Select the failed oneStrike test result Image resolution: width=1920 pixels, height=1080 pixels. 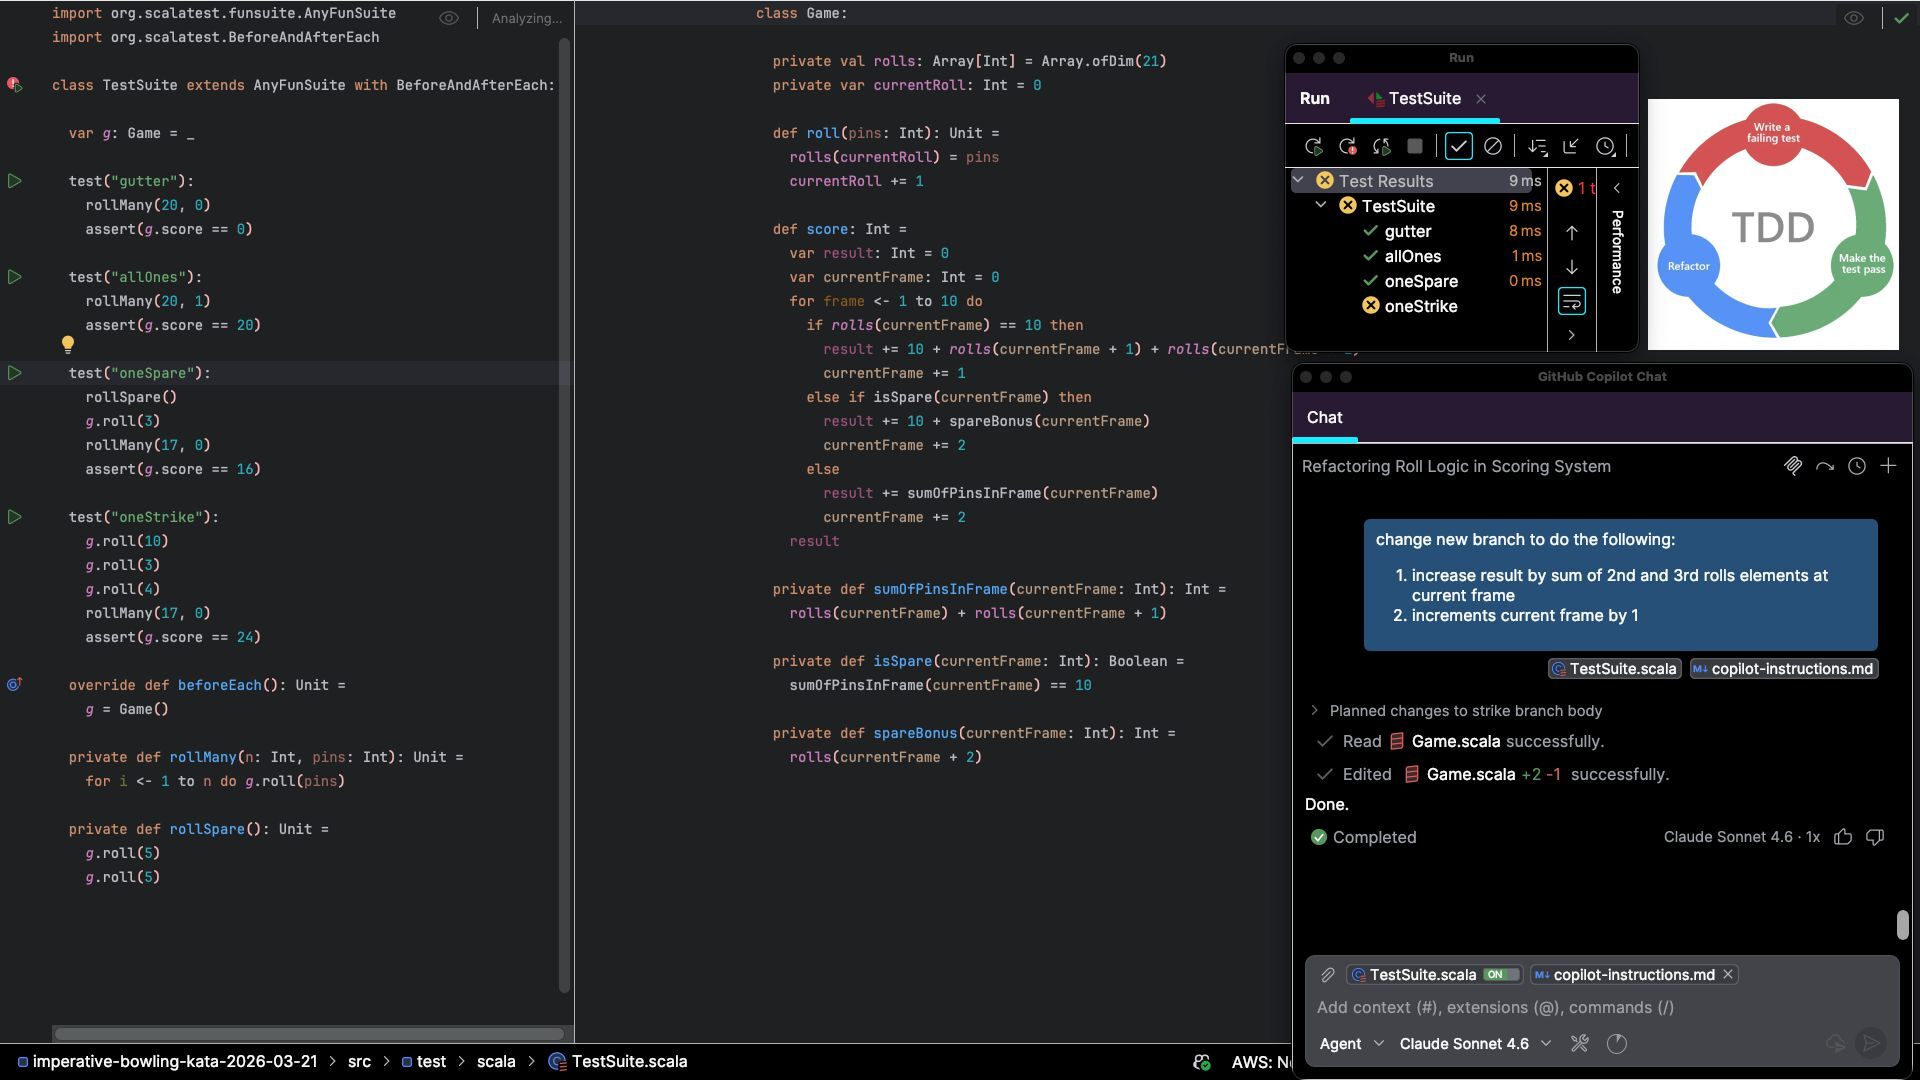click(1420, 306)
